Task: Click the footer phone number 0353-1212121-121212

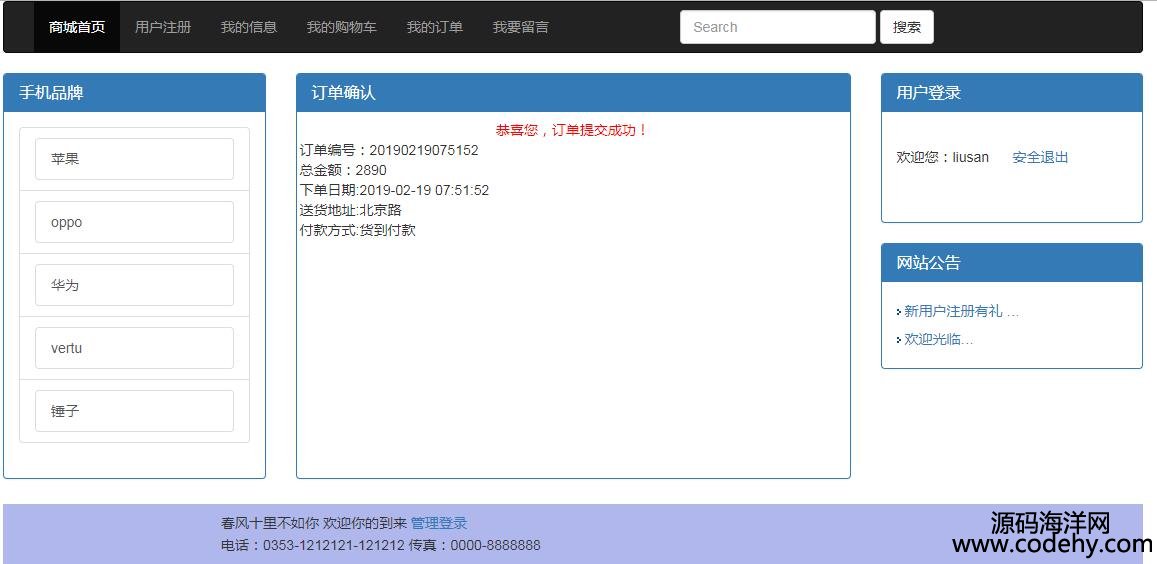Action: [334, 546]
